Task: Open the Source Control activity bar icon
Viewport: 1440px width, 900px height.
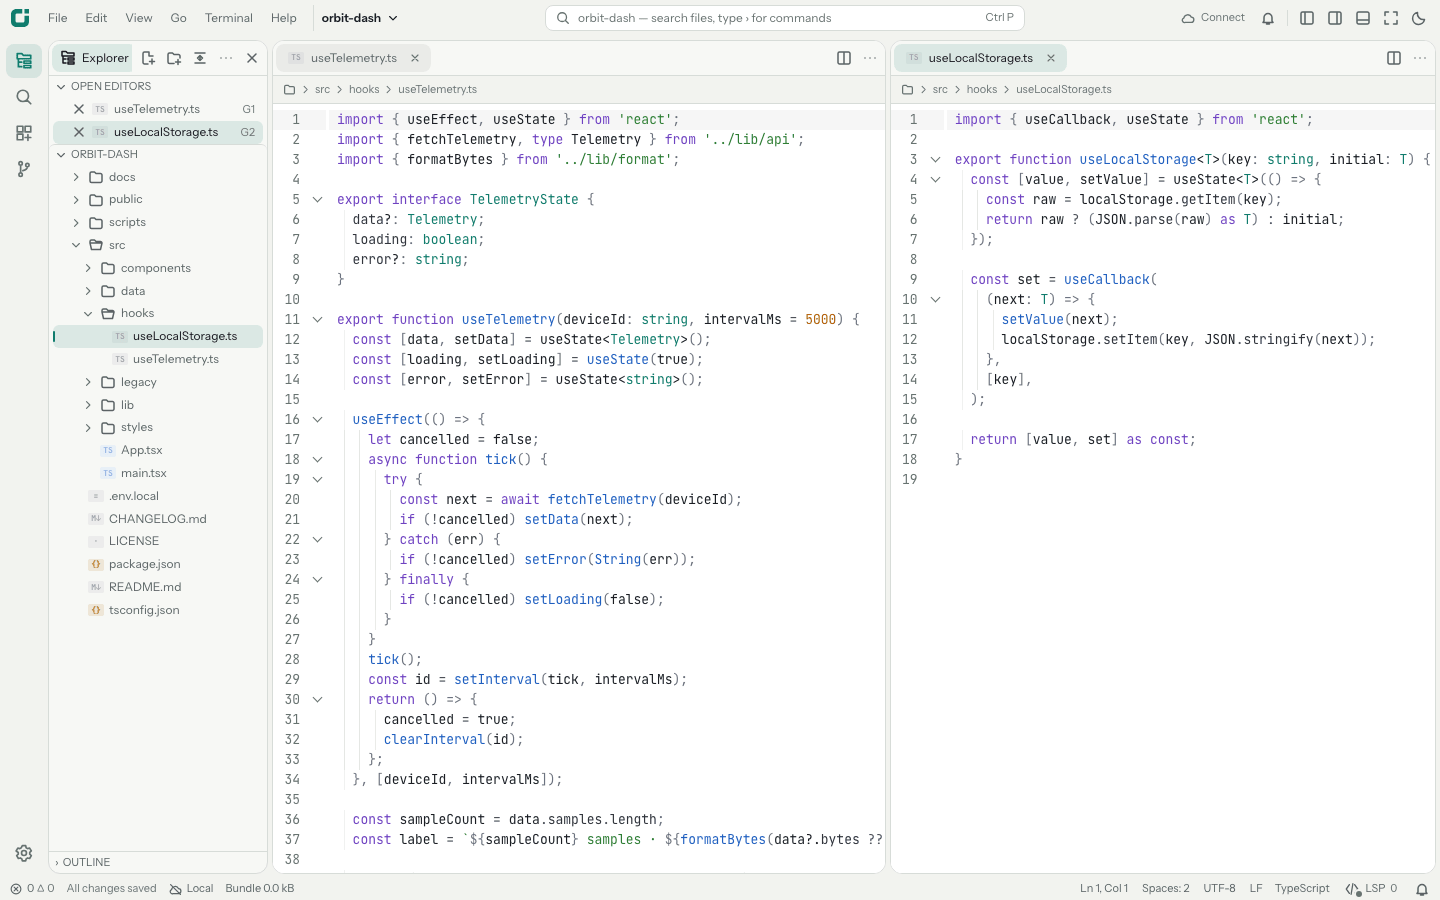Action: pos(24,169)
